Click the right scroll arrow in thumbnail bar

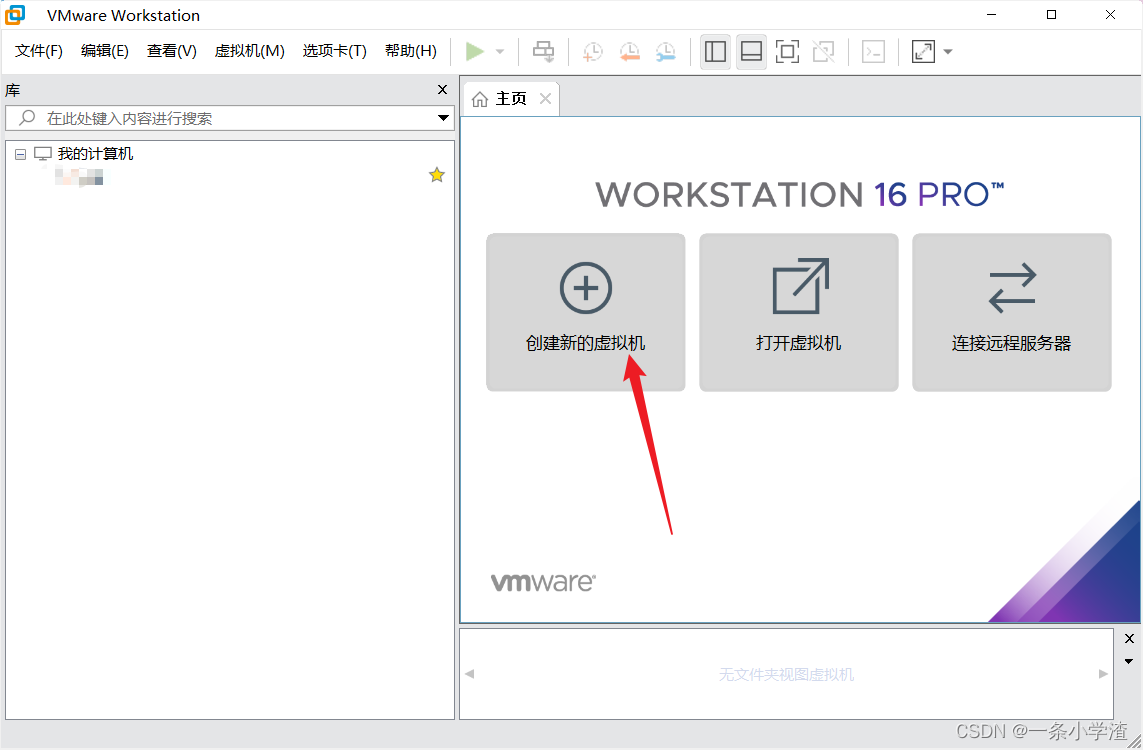coord(1103,674)
